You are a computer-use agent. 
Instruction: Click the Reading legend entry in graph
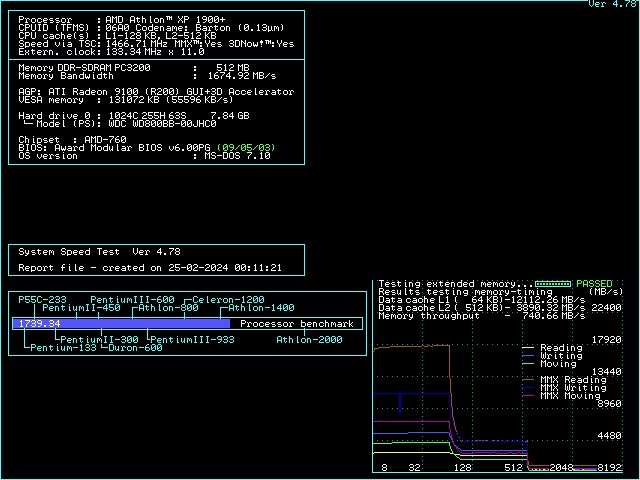pyautogui.click(x=560, y=348)
